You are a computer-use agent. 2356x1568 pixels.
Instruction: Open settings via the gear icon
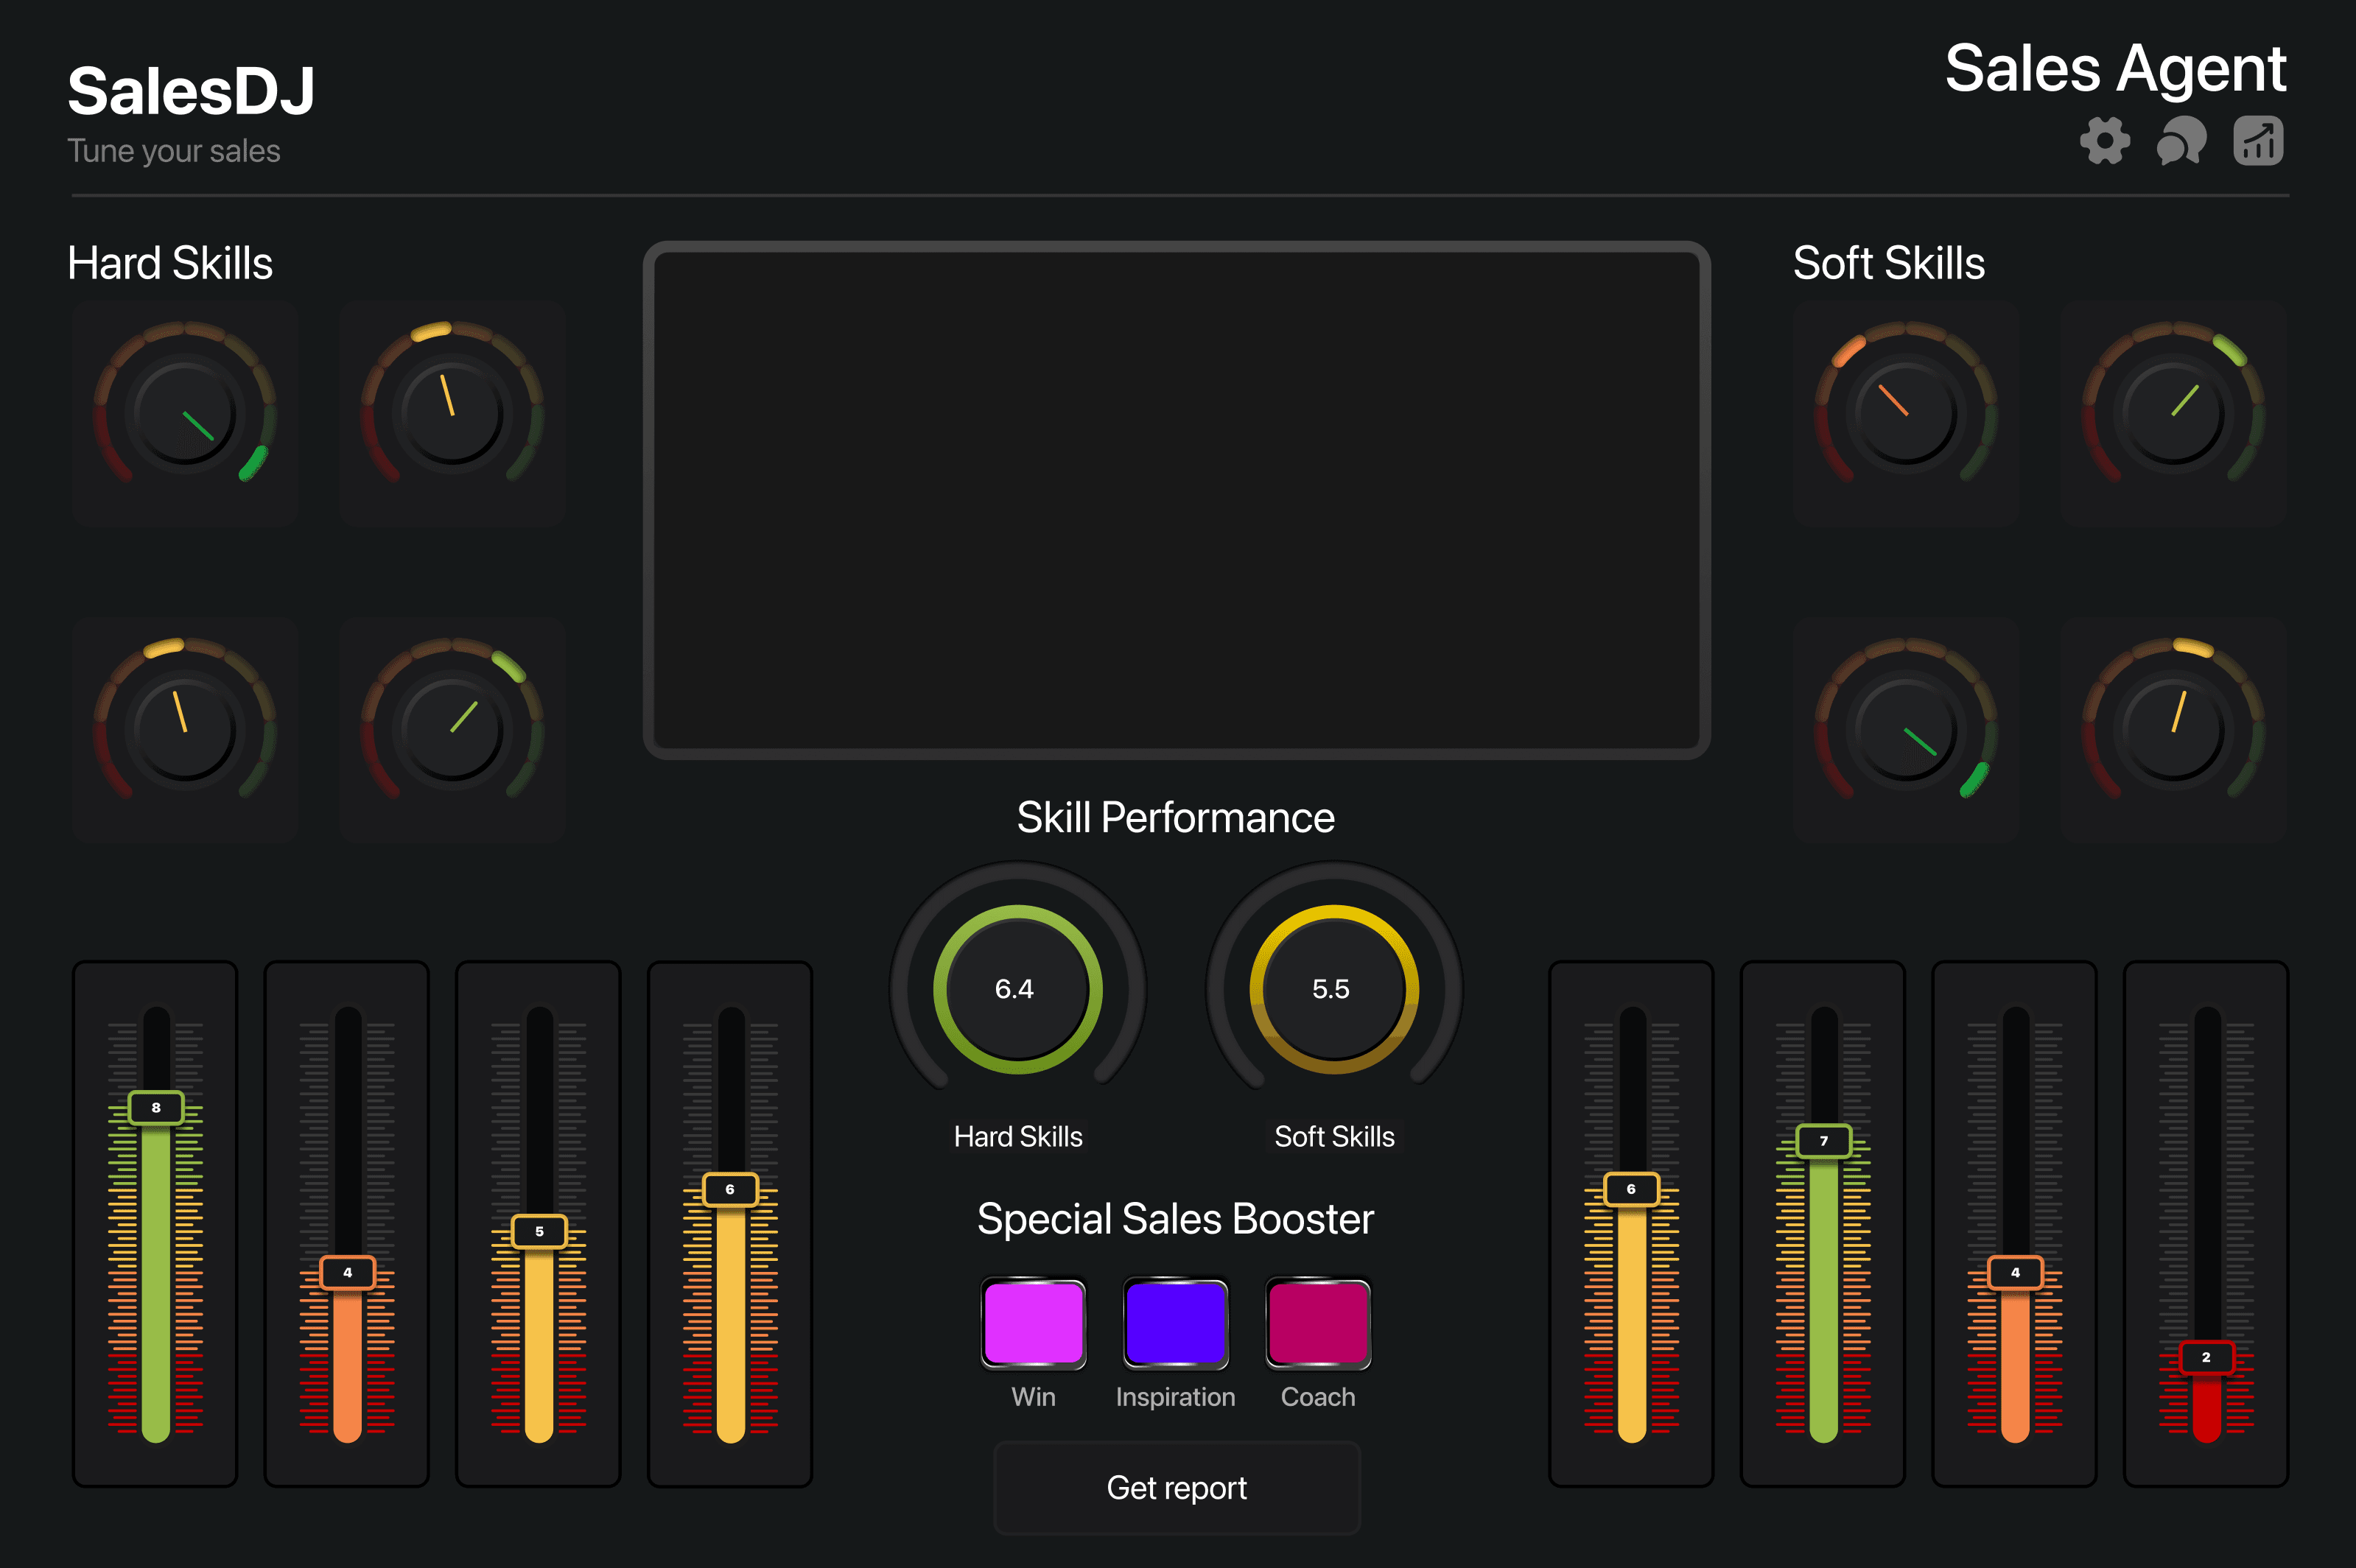click(x=2104, y=141)
